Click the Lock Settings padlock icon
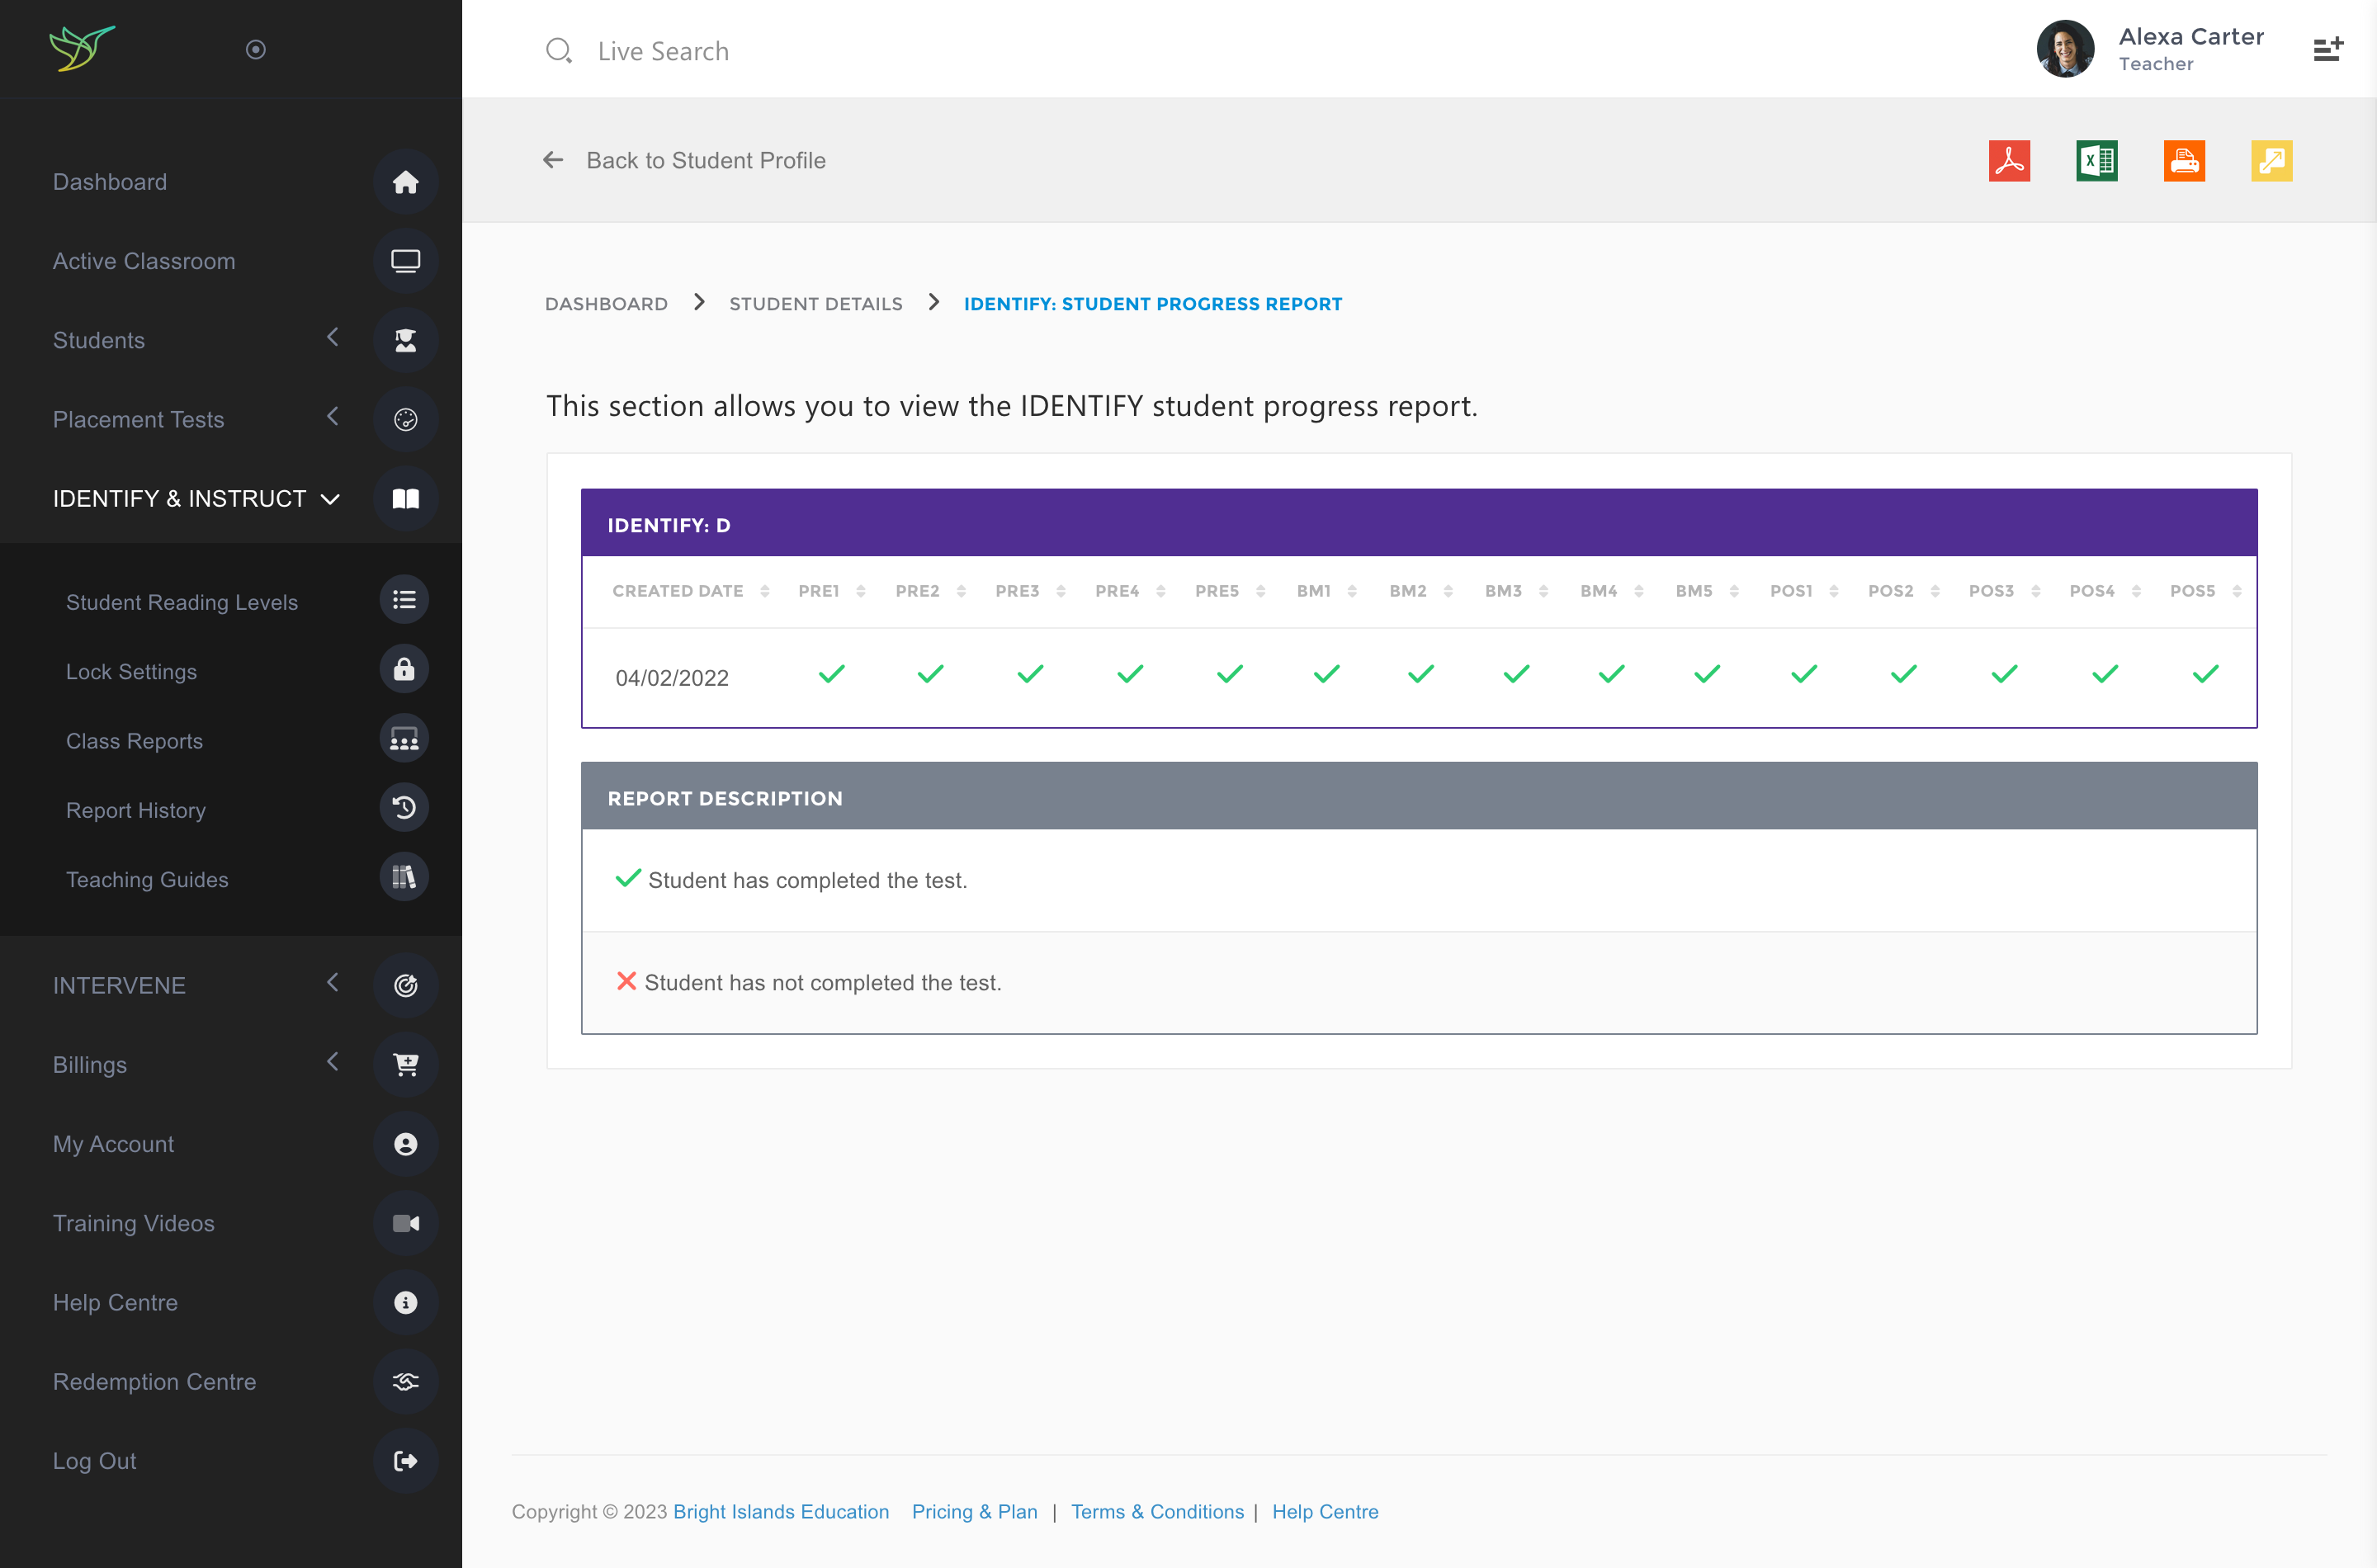2377x1568 pixels. pos(404,669)
